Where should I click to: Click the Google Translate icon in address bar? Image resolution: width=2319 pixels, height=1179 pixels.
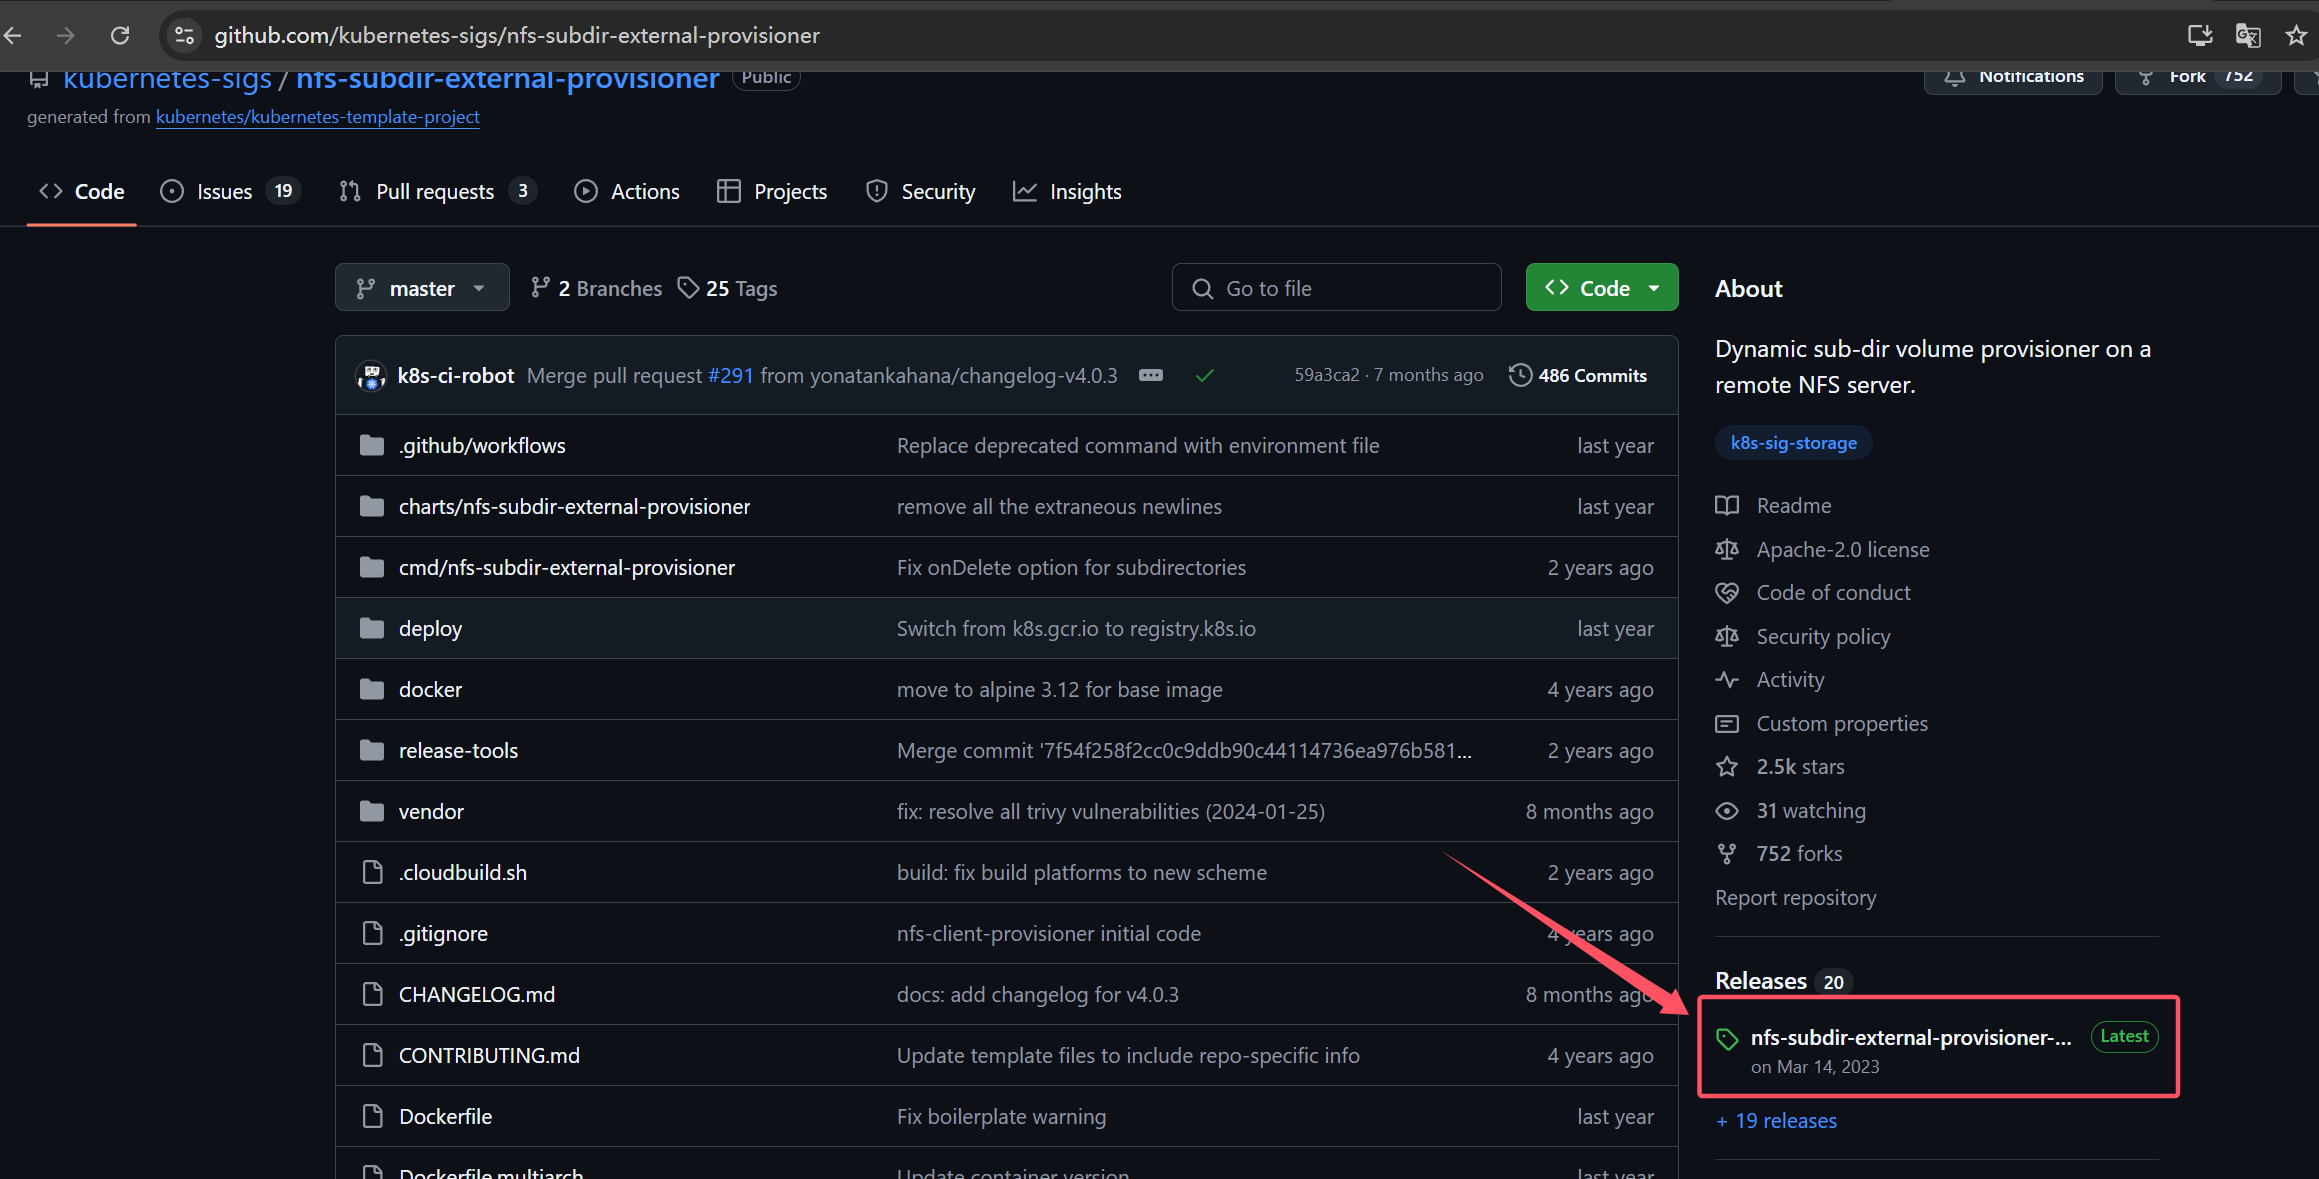[x=2247, y=36]
